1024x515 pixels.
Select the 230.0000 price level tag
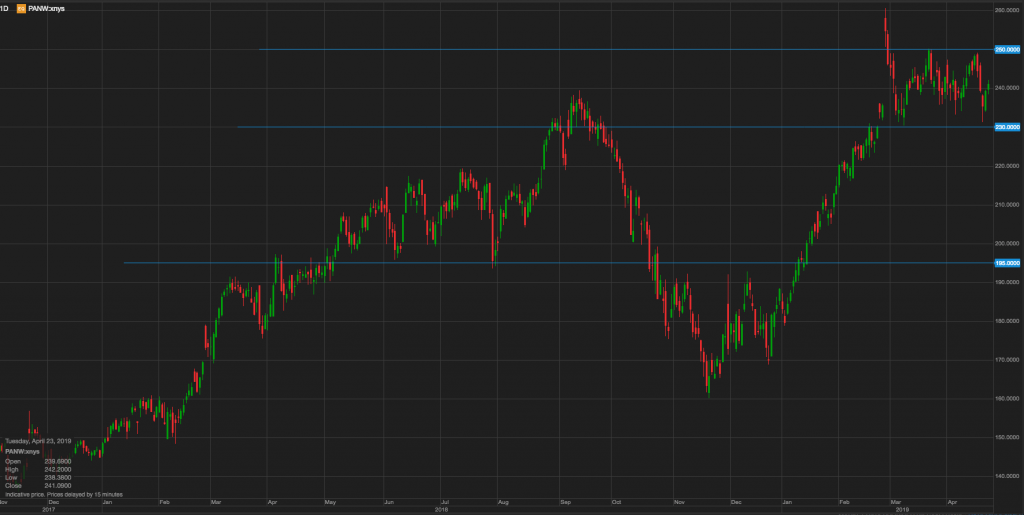pos(1005,127)
